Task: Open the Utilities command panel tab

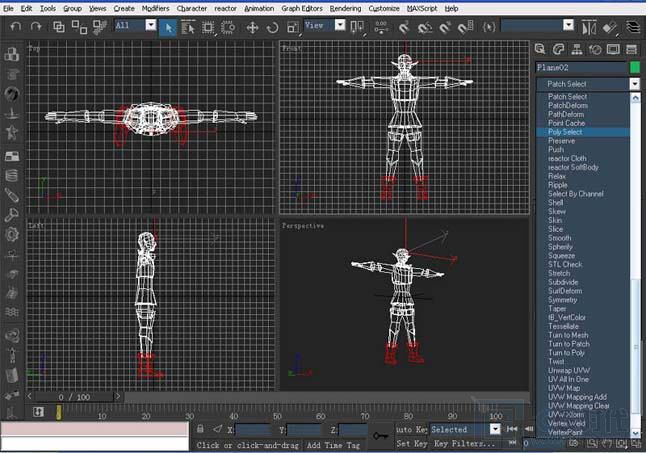Action: click(632, 49)
